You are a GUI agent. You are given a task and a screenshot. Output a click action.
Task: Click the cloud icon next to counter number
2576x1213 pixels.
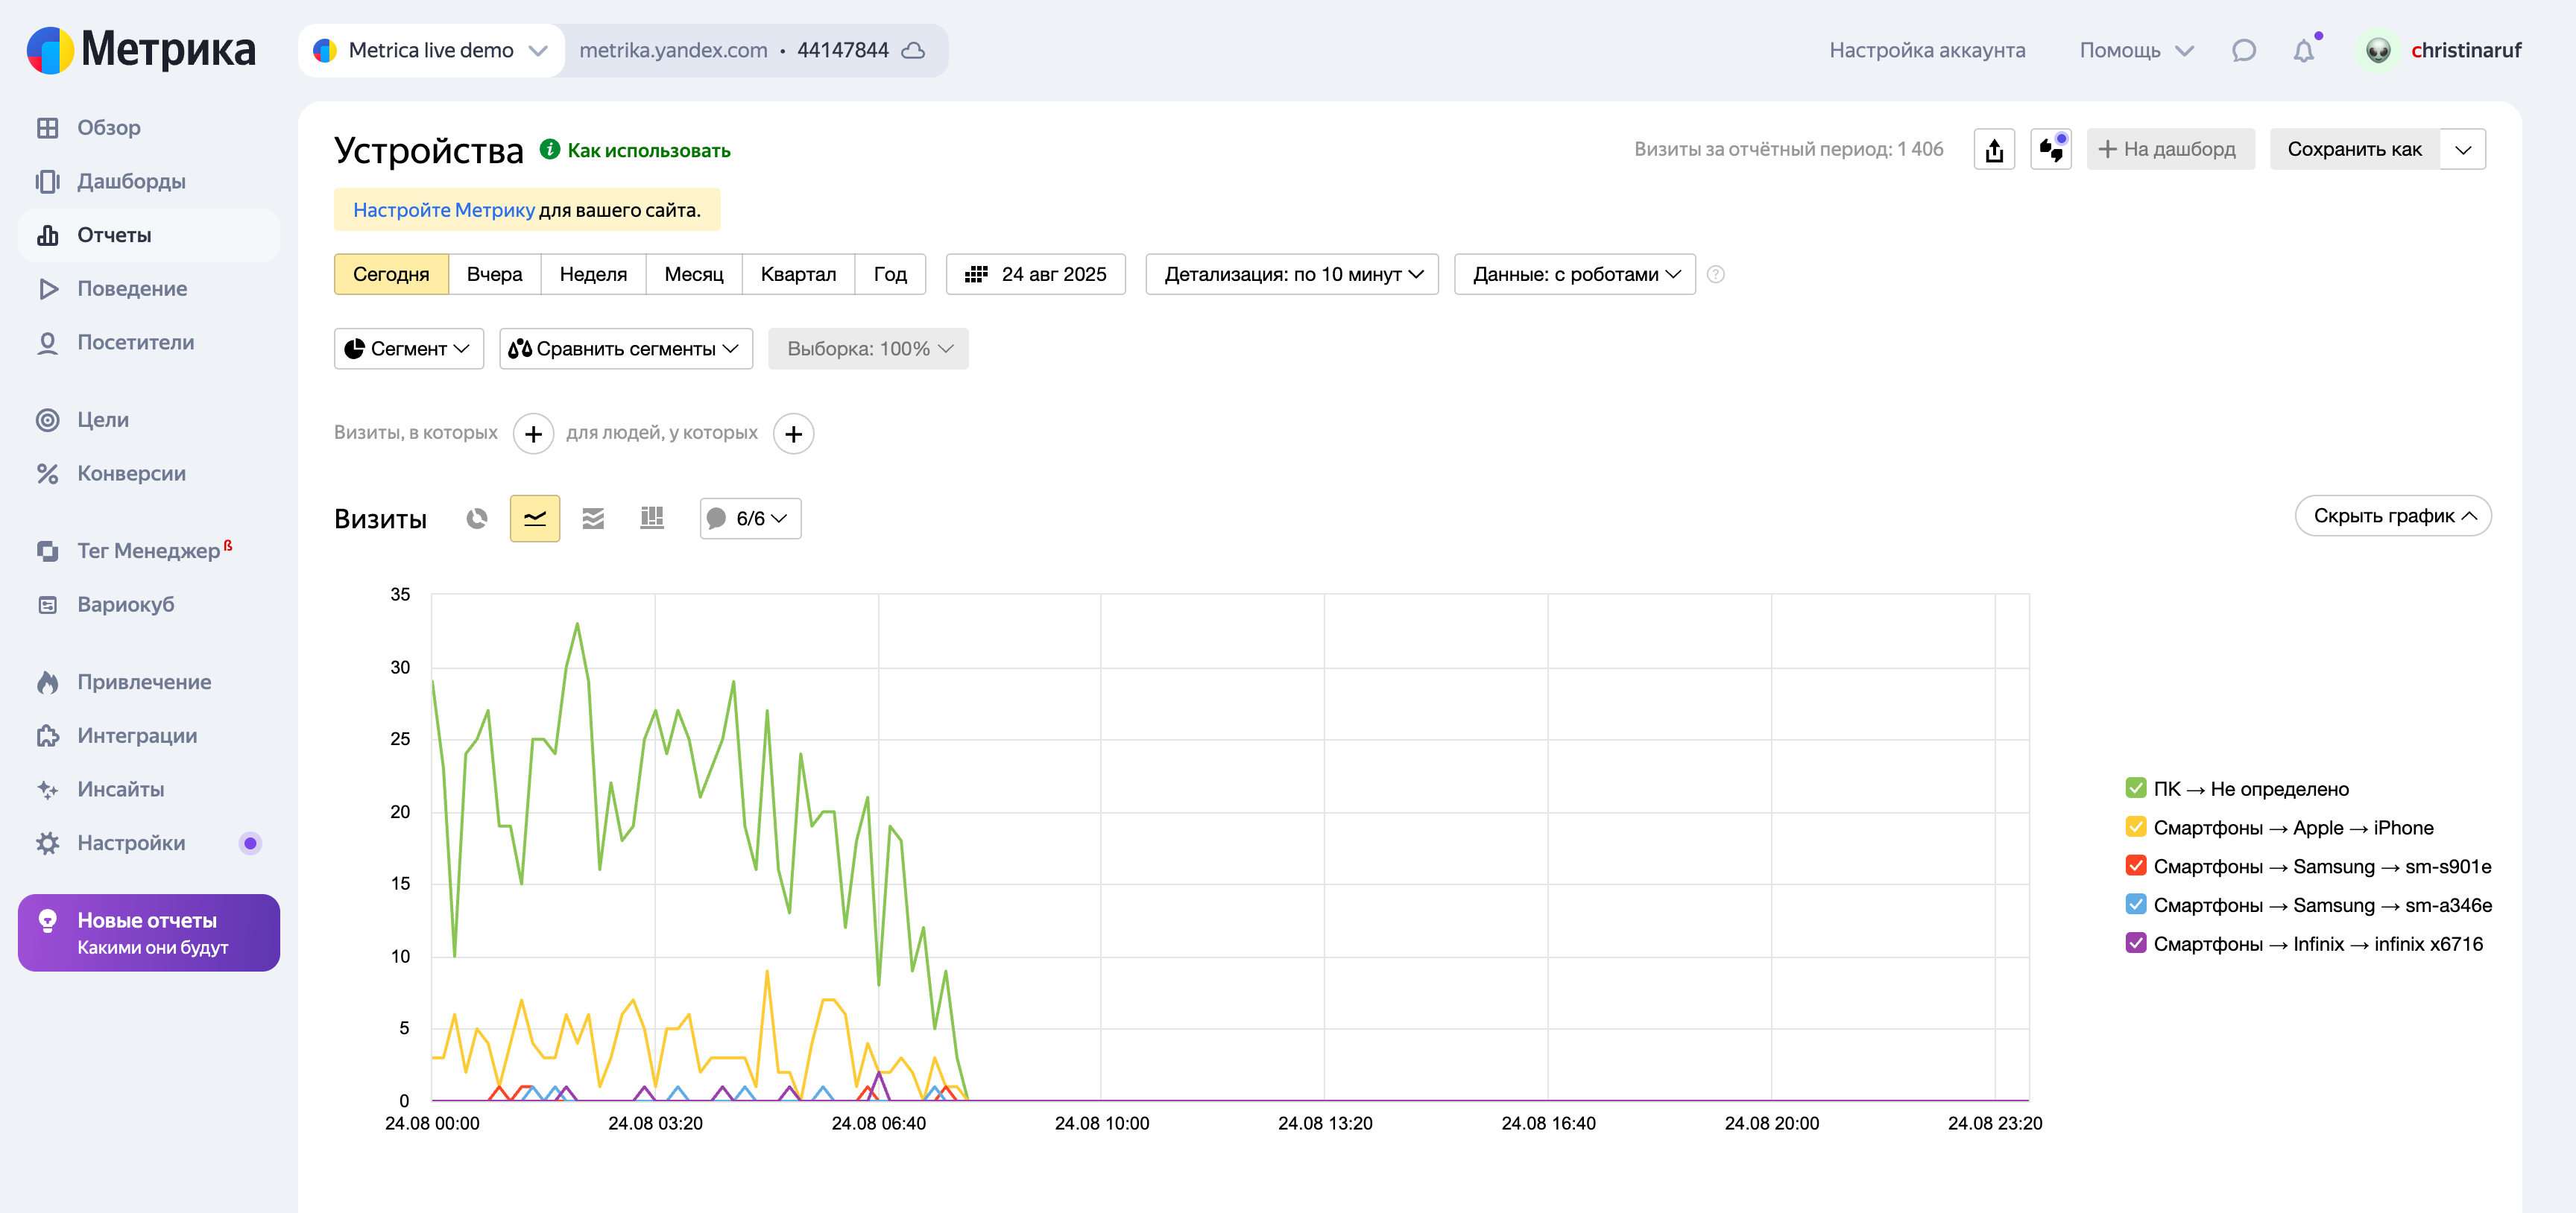[x=913, y=50]
